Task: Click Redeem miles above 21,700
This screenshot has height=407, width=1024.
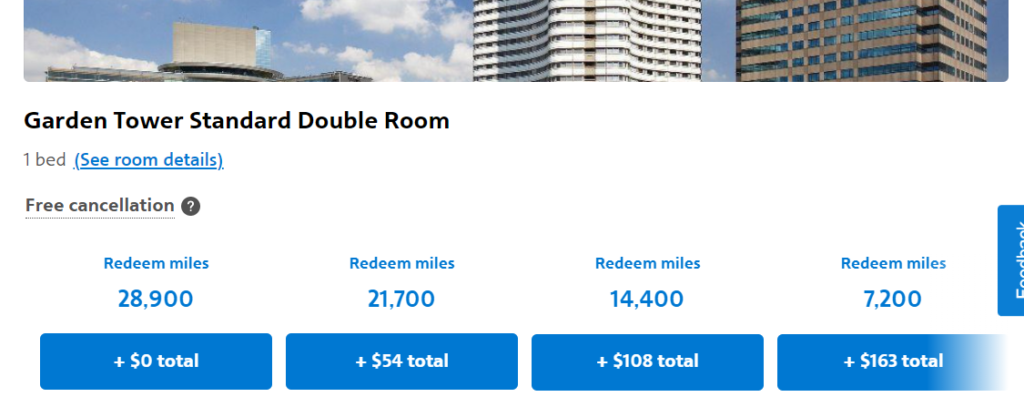Action: click(402, 264)
